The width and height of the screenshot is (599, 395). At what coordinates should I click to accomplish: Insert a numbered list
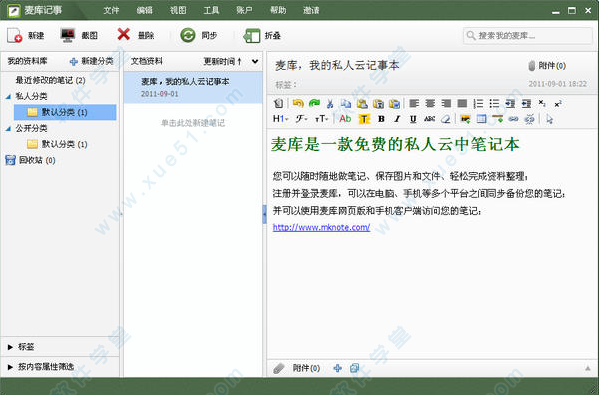coord(478,103)
